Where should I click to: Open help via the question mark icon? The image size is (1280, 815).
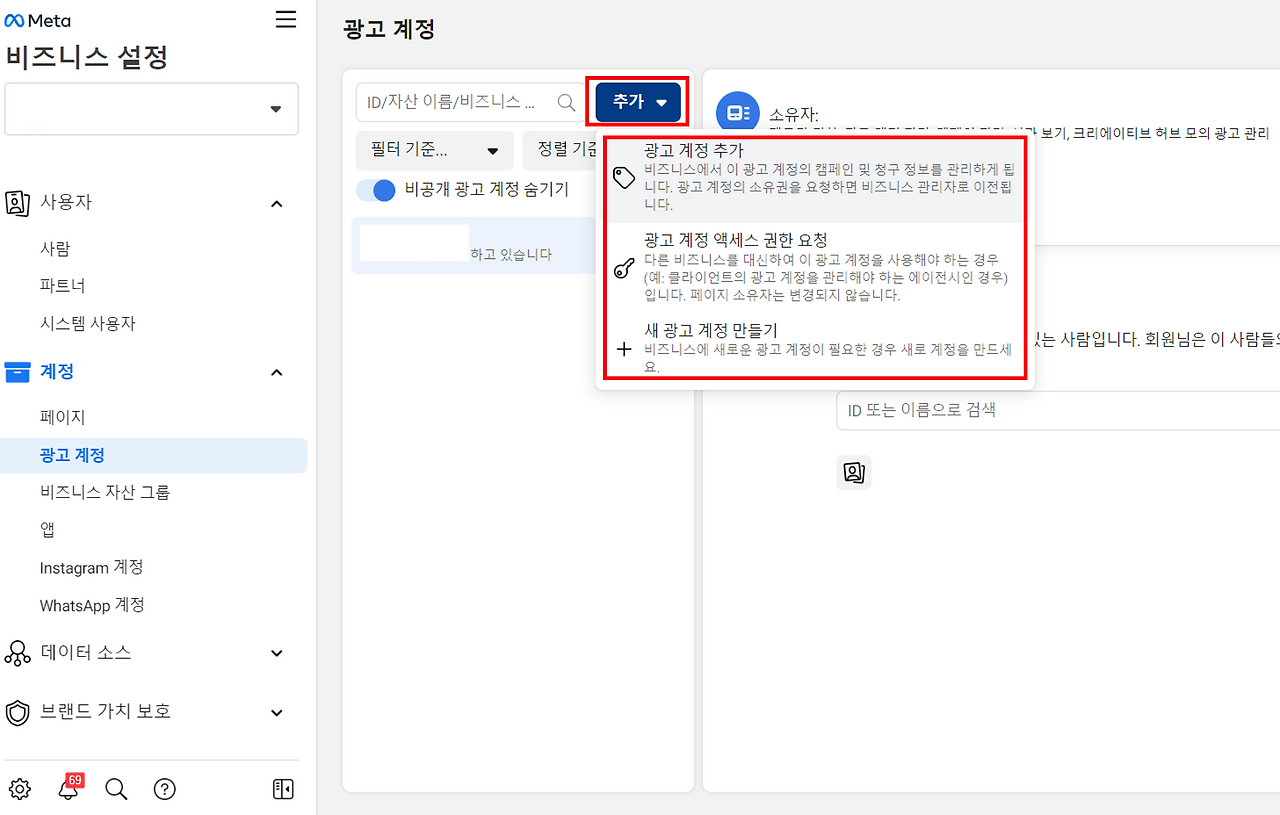164,789
